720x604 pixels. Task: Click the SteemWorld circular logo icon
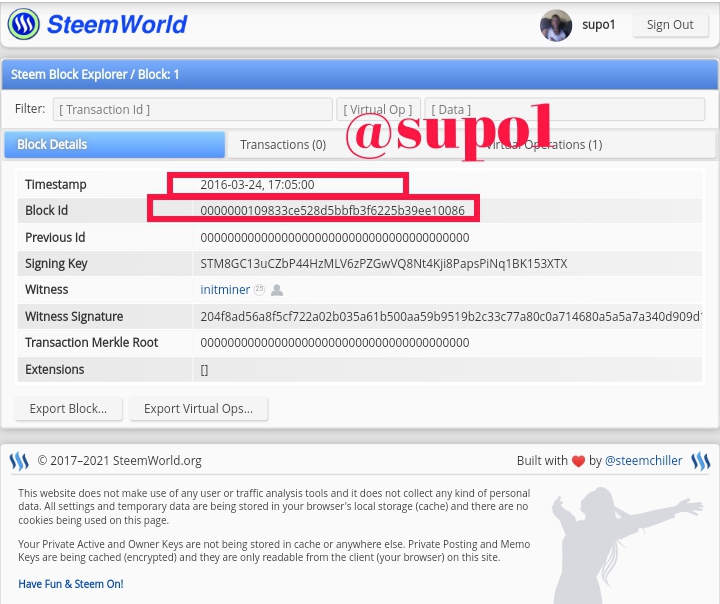click(23, 24)
